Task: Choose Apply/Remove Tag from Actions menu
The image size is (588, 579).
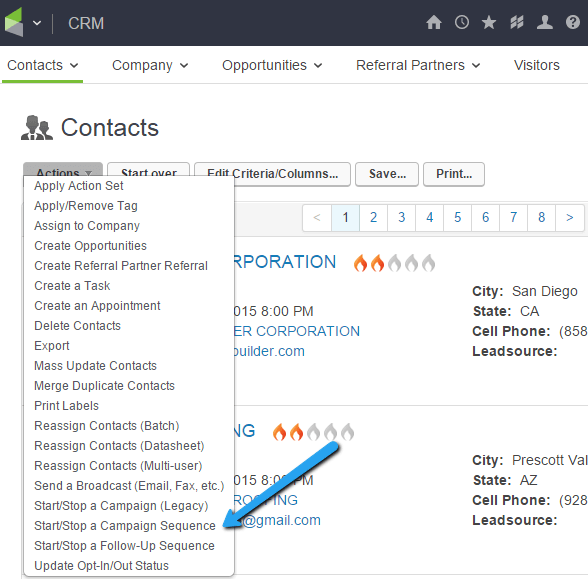Action: [86, 206]
